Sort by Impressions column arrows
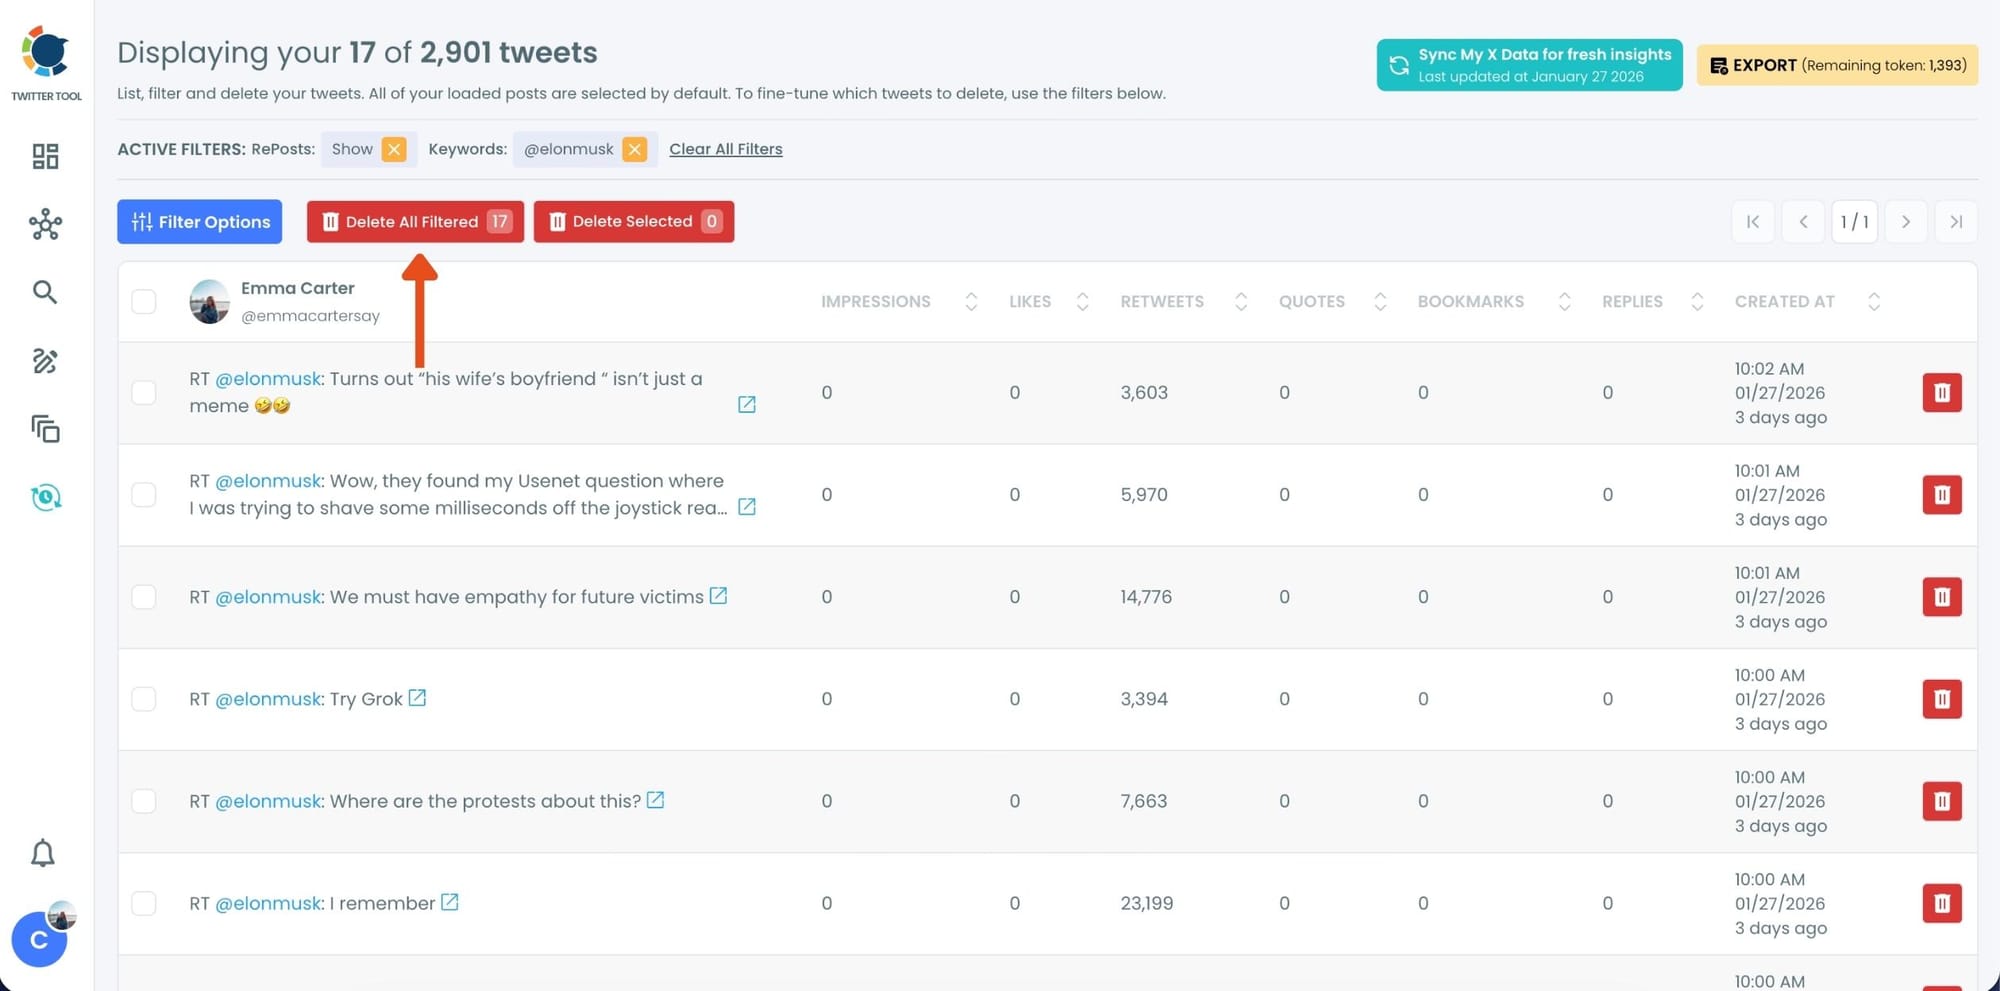 (x=970, y=301)
